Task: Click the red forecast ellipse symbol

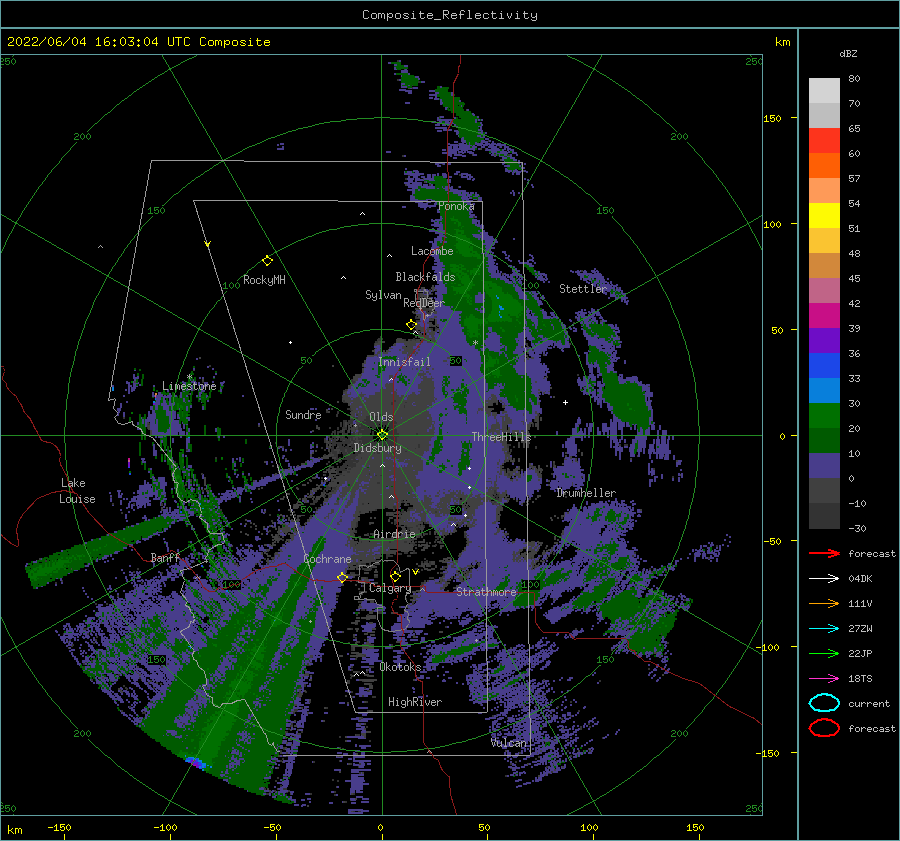Action: [824, 728]
